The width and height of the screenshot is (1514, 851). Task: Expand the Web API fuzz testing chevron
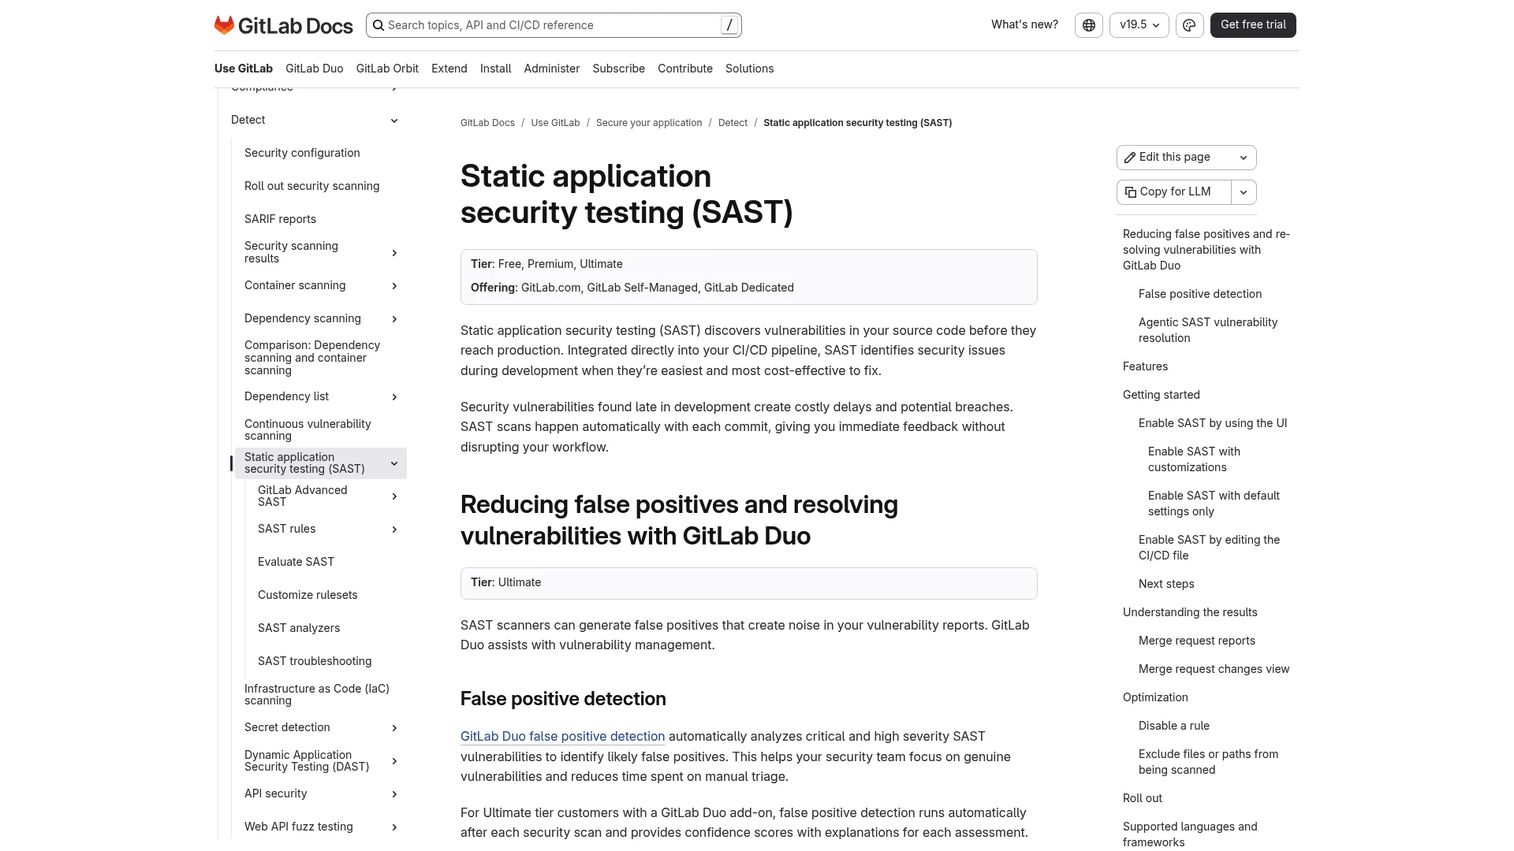(x=394, y=827)
